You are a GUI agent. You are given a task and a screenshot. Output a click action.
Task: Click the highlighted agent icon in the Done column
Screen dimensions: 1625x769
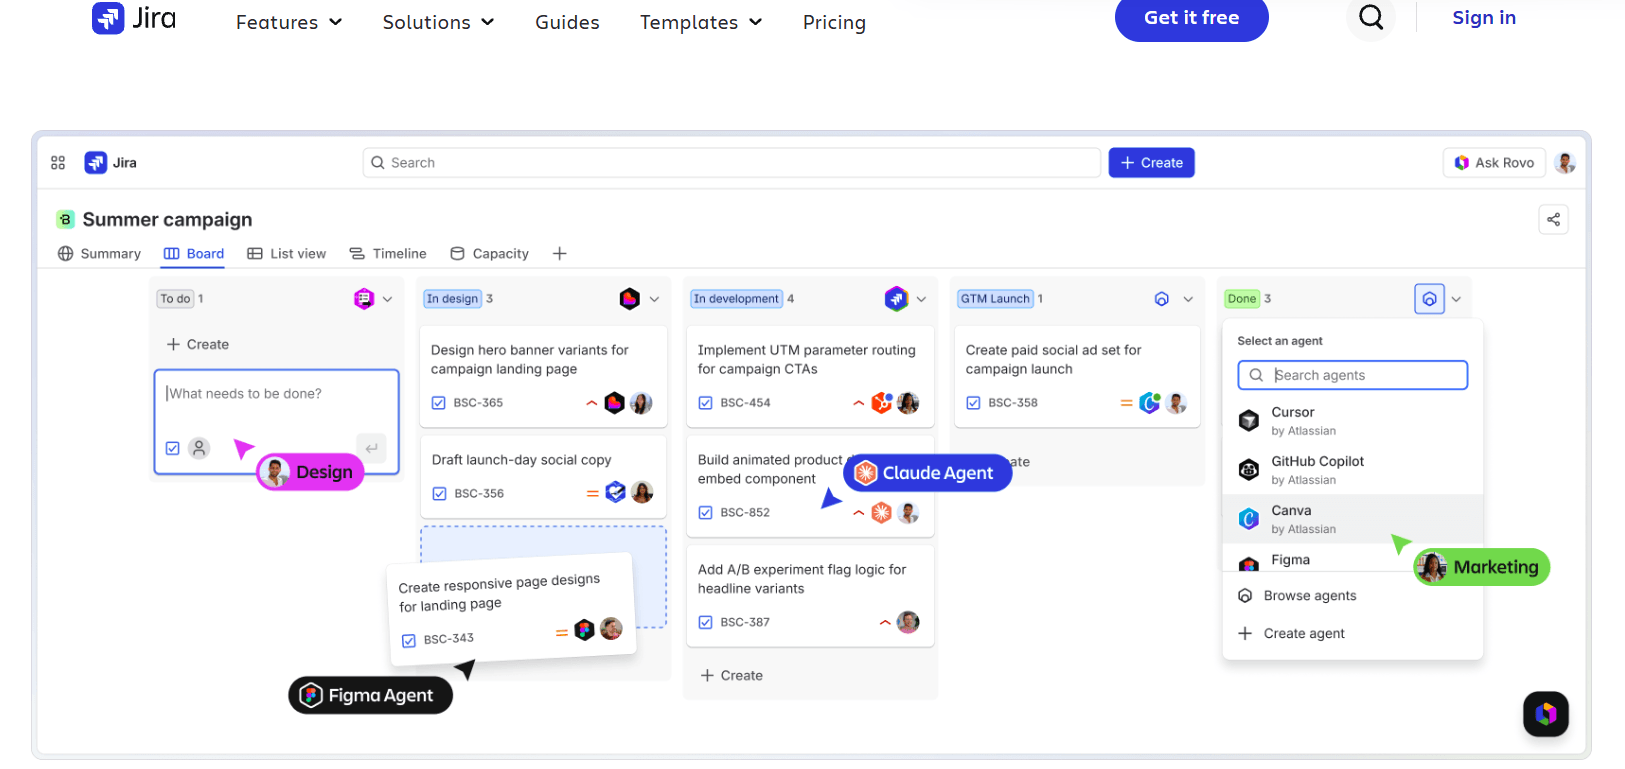click(1430, 298)
